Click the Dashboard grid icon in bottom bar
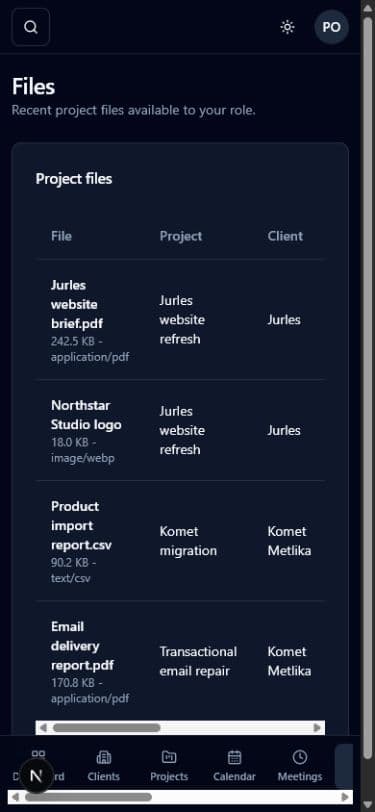This screenshot has height=812, width=375. [x=38, y=755]
